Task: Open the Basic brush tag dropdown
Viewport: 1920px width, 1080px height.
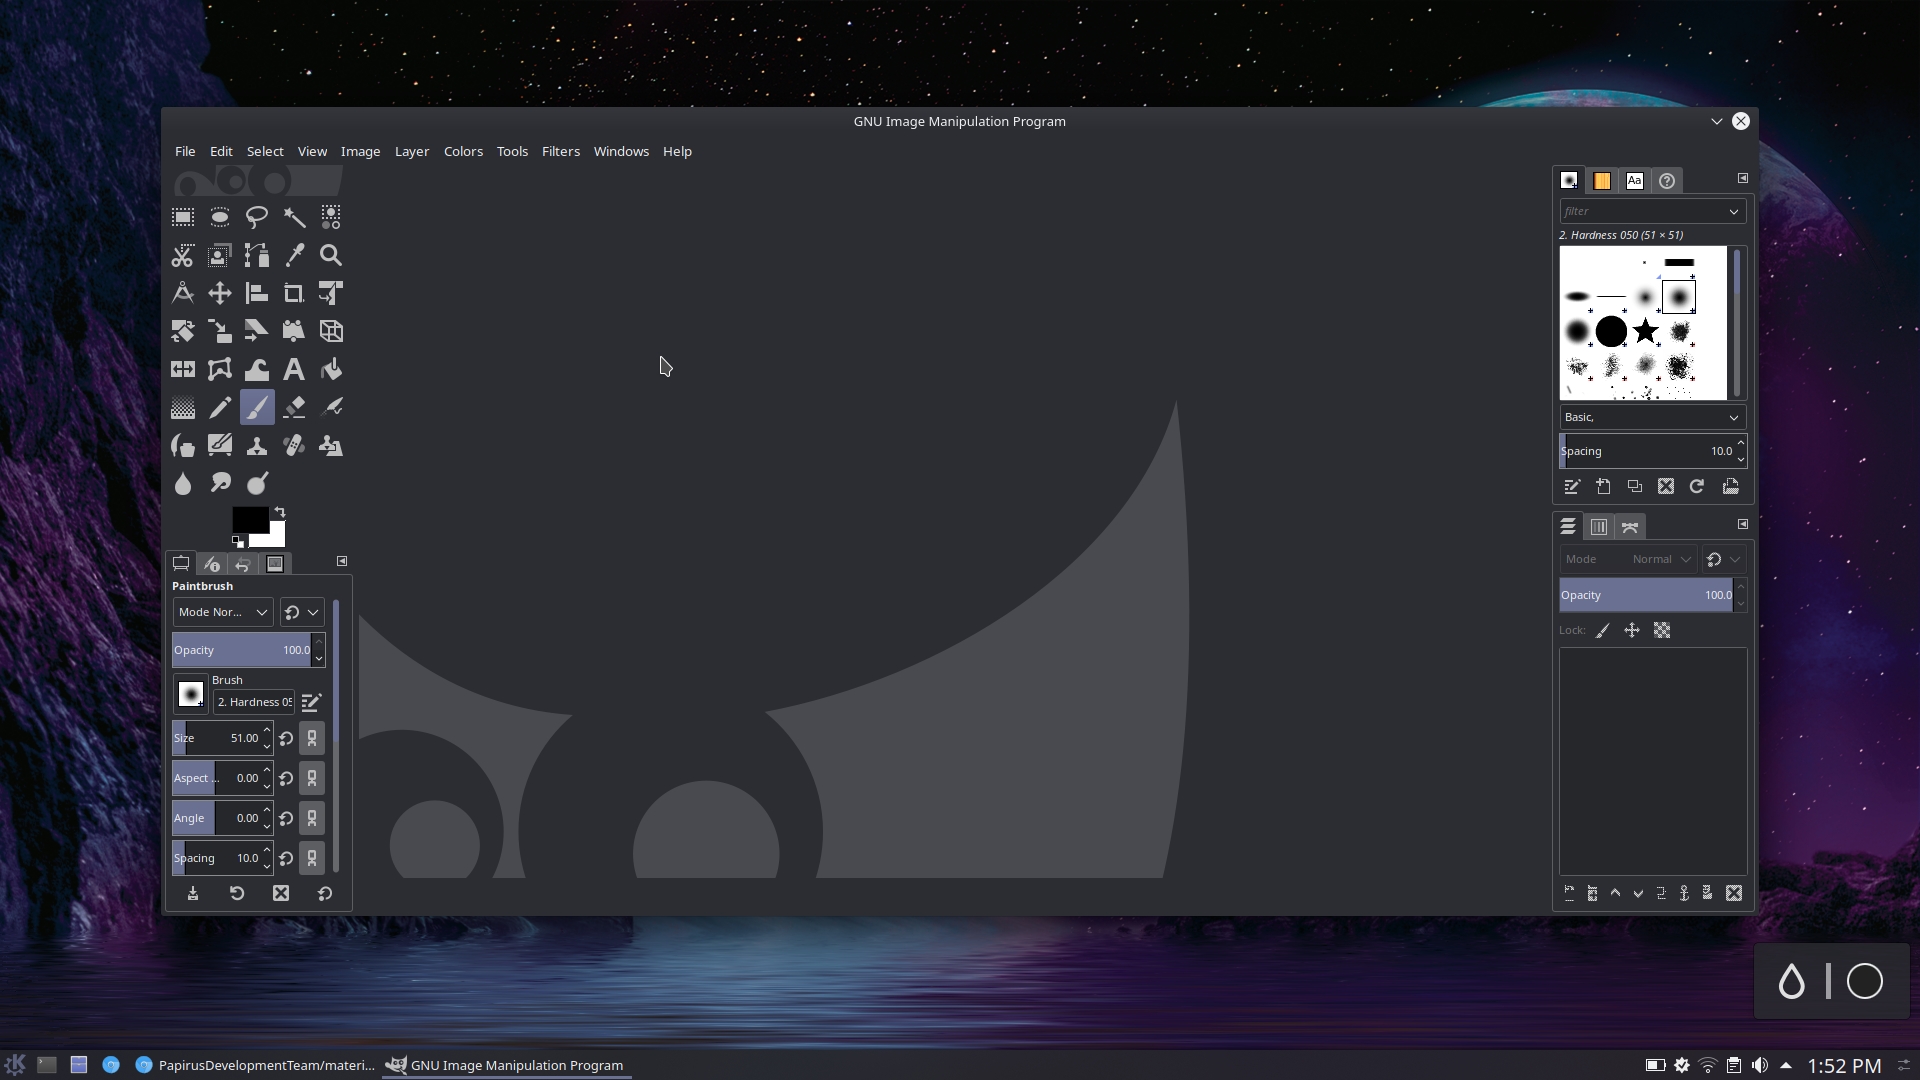Action: [1652, 417]
